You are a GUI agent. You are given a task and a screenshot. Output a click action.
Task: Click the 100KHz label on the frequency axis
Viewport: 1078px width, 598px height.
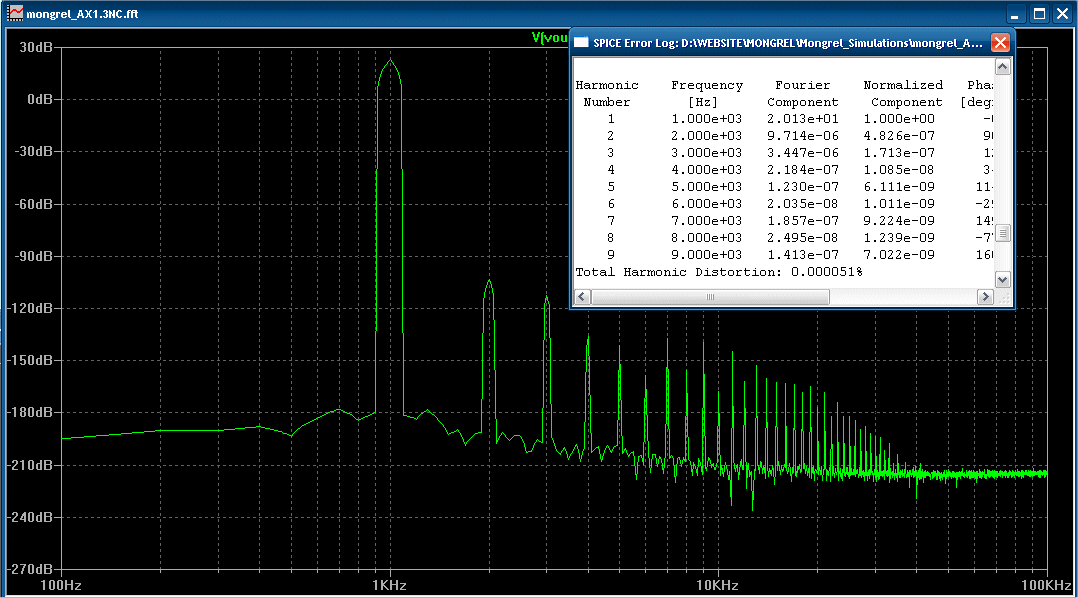click(1046, 586)
